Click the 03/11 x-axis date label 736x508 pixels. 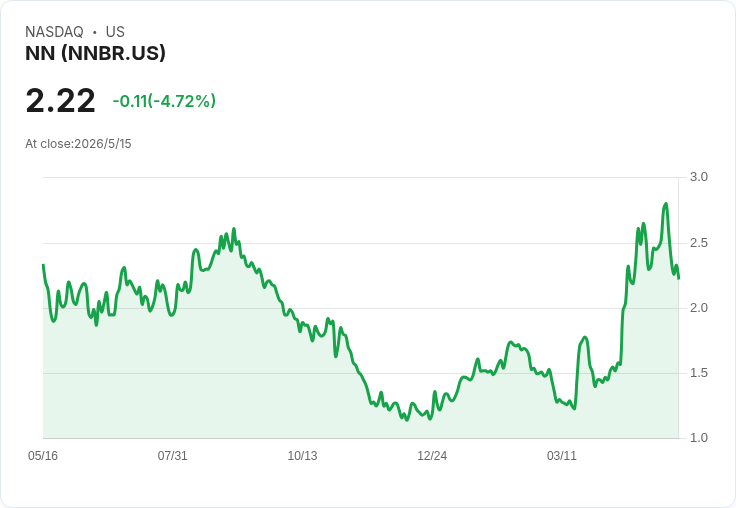(x=561, y=455)
